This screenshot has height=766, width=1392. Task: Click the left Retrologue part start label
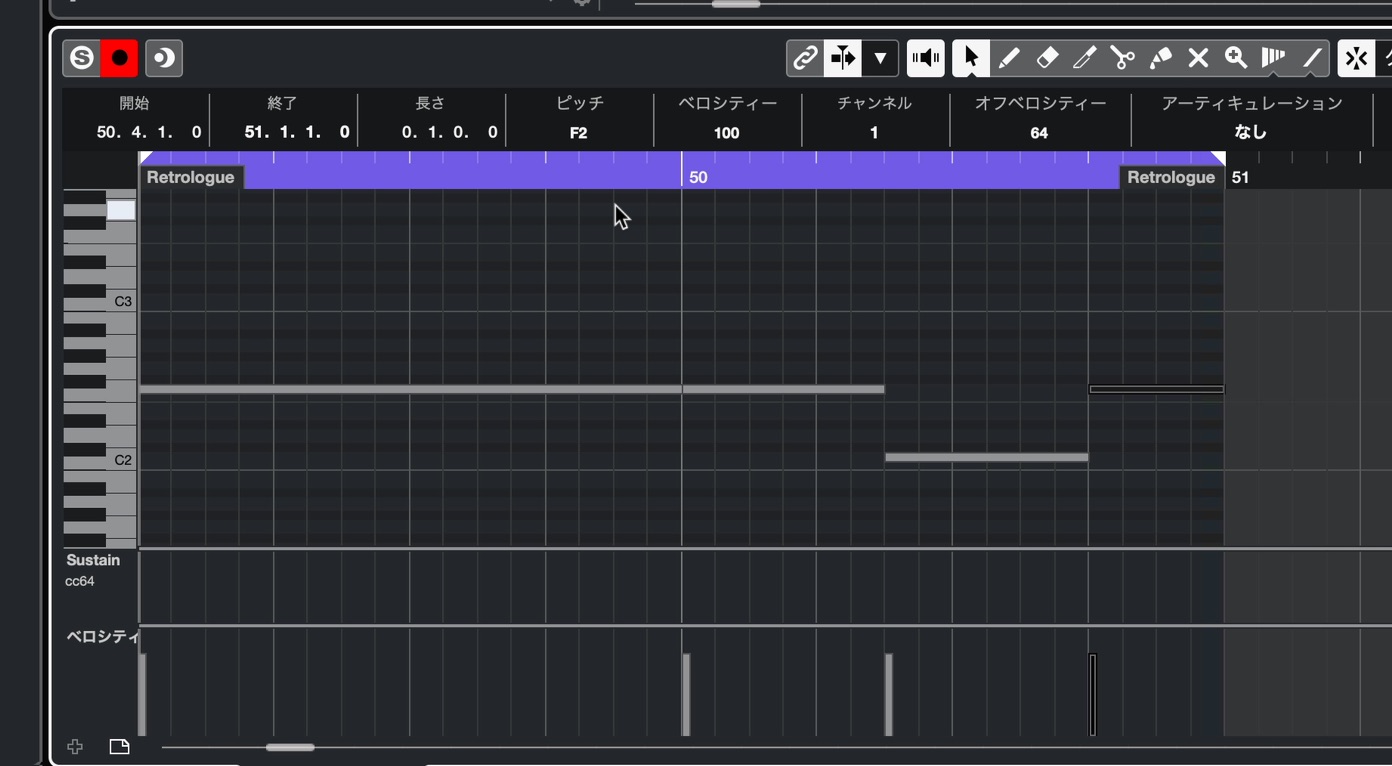click(x=190, y=177)
